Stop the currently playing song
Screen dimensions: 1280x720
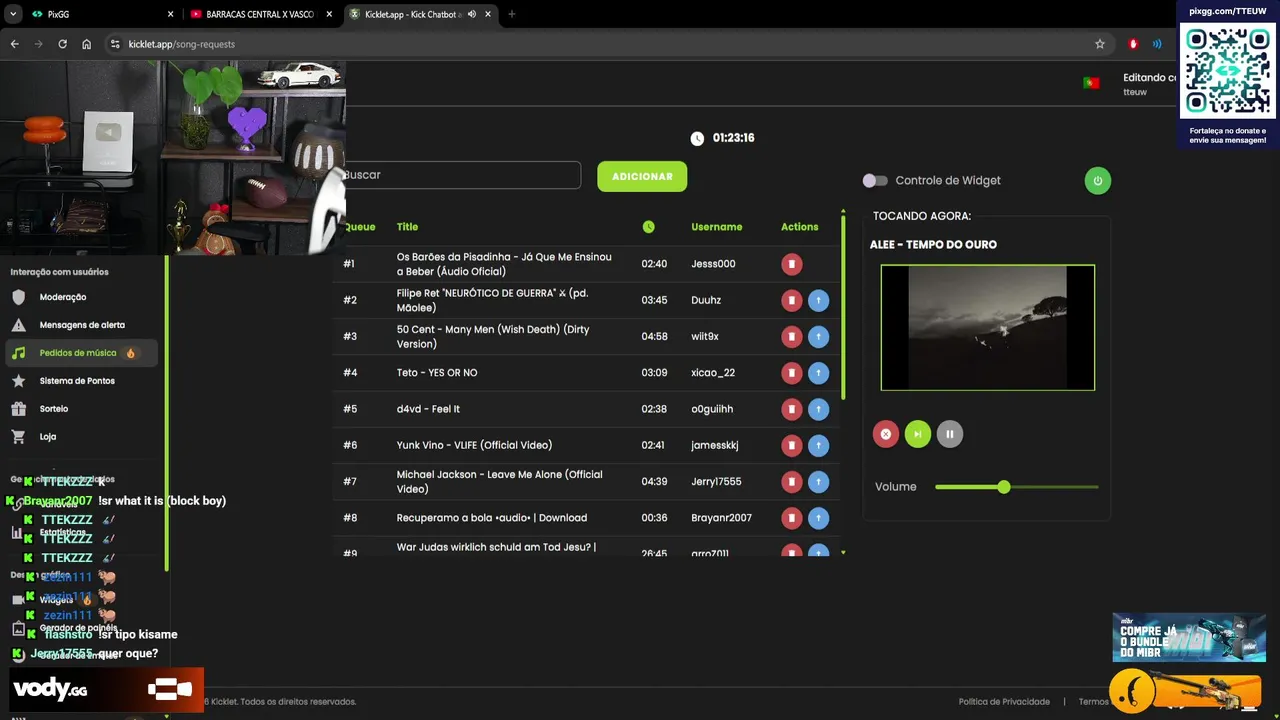[x=885, y=434]
